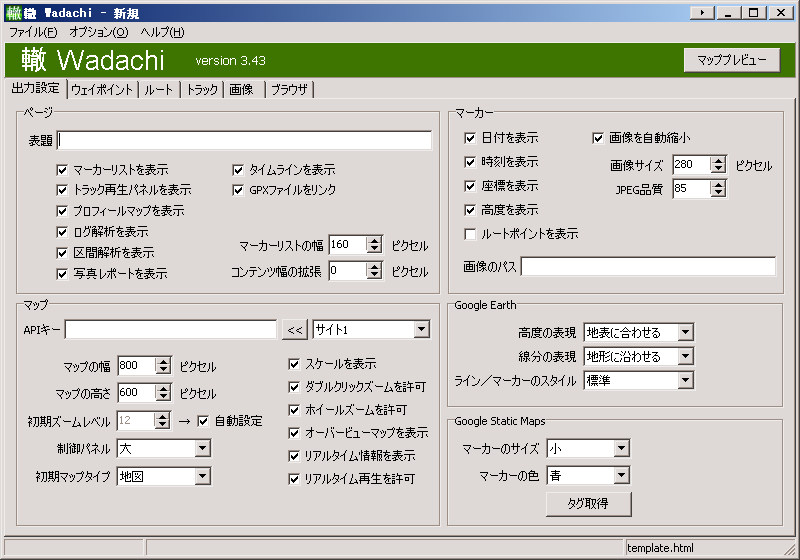This screenshot has height=560, width=800.
Task: Open ライン/マーカーのスタイル dropdown
Action: point(639,380)
